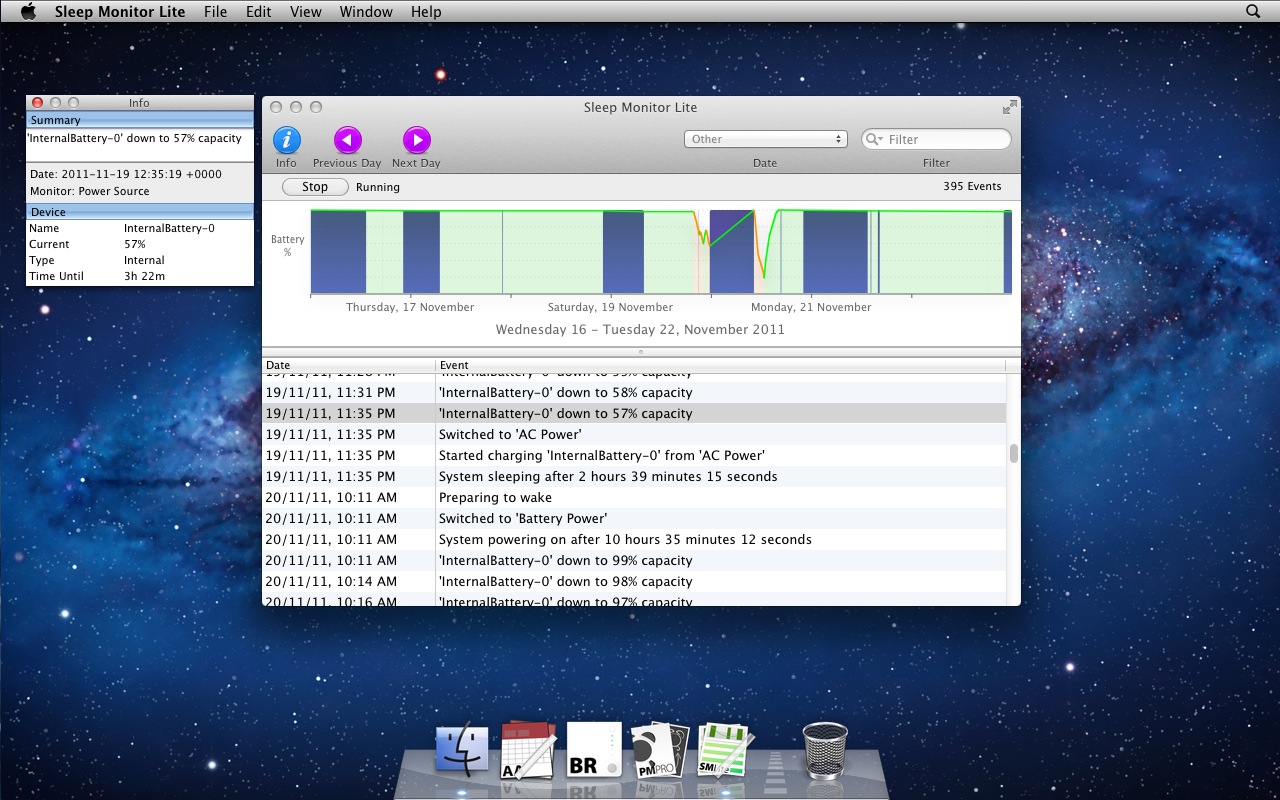1280x800 pixels.
Task: Select the Started charging 'InternalBattery-0' row
Action: point(634,455)
